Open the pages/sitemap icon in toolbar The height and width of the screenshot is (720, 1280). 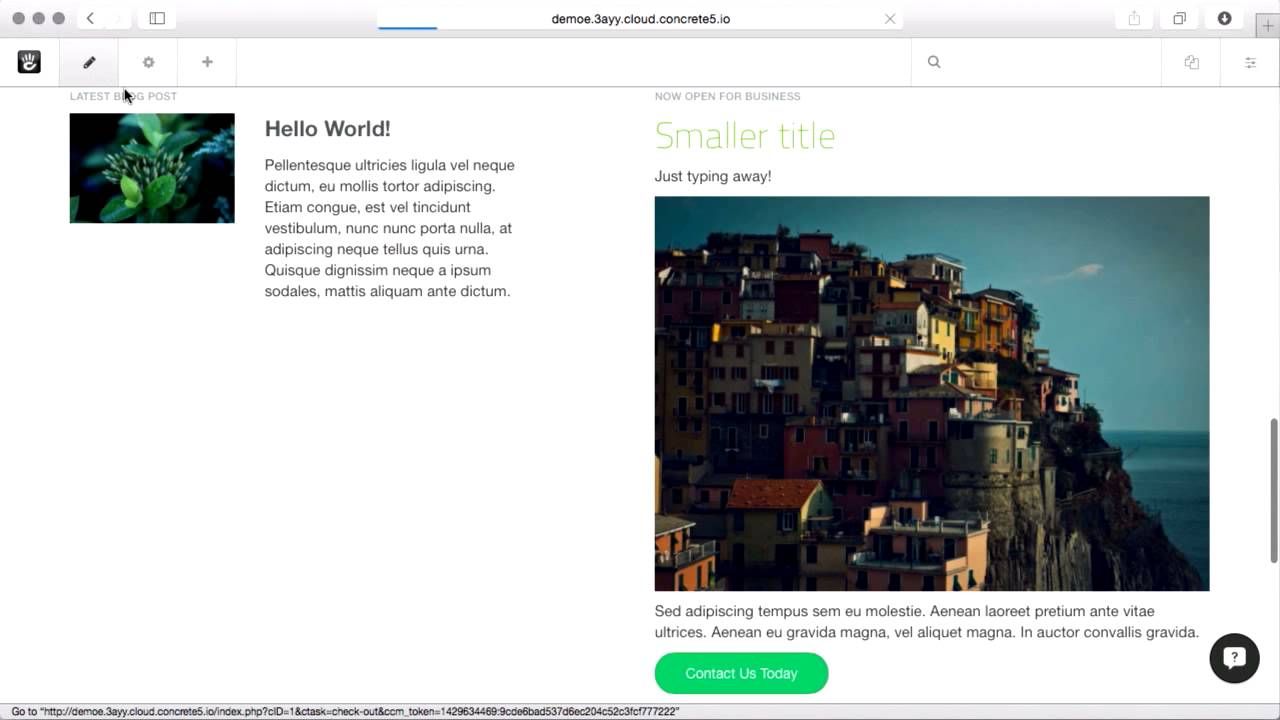[x=1191, y=62]
